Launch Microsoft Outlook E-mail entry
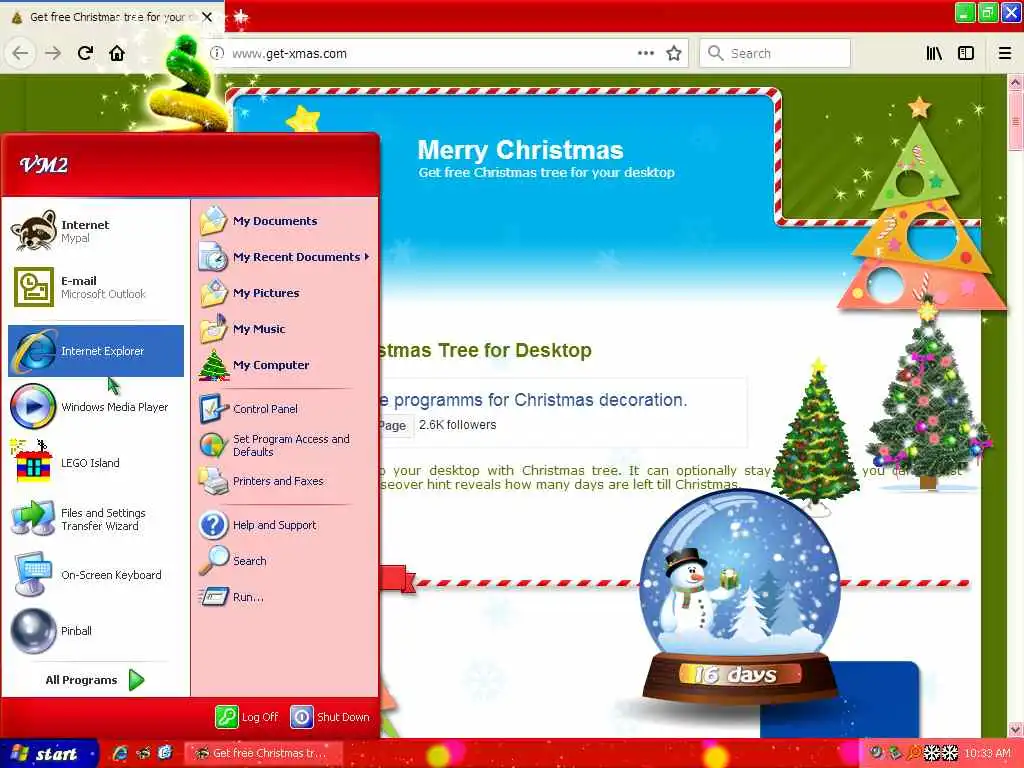 tap(96, 287)
